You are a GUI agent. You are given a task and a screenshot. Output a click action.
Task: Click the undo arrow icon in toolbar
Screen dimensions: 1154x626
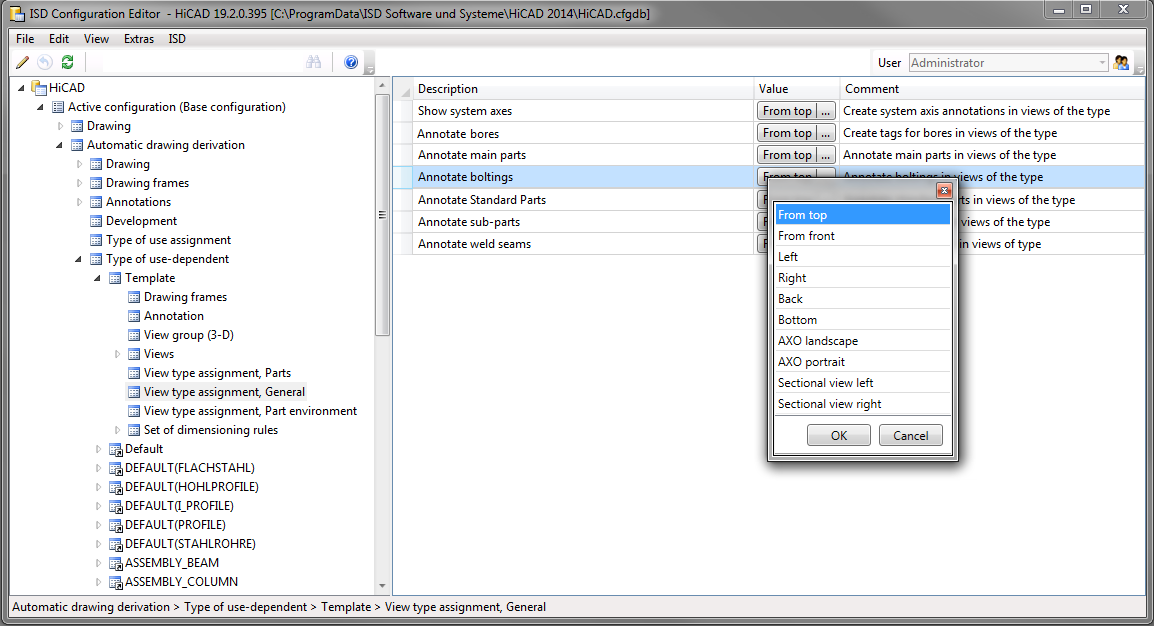[x=45, y=62]
